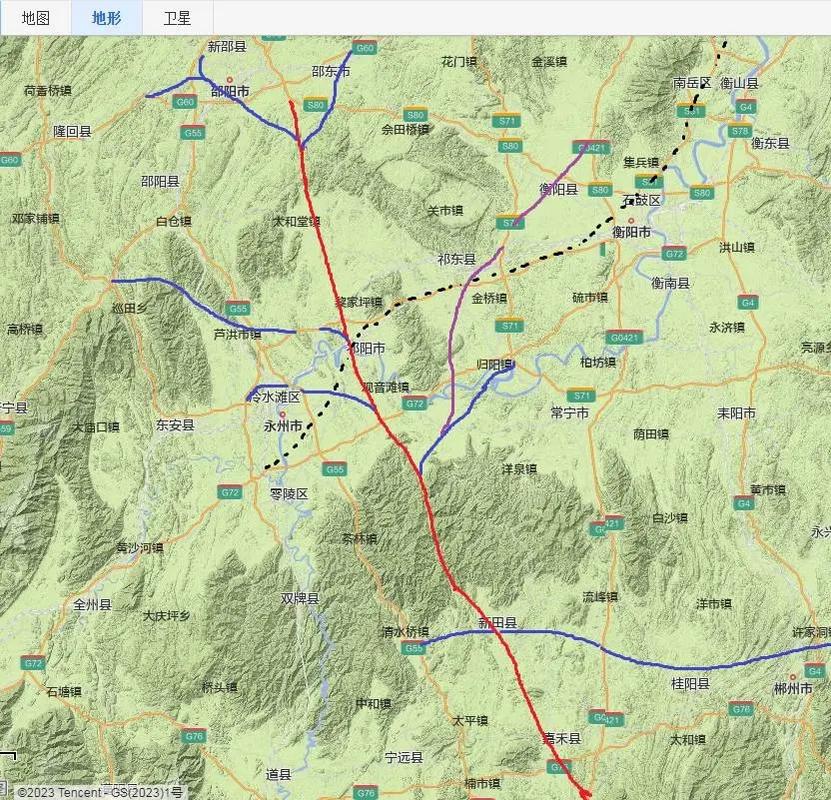The width and height of the screenshot is (831, 800).
Task: Click the S81 shield below 南岳区
Action: (691, 111)
